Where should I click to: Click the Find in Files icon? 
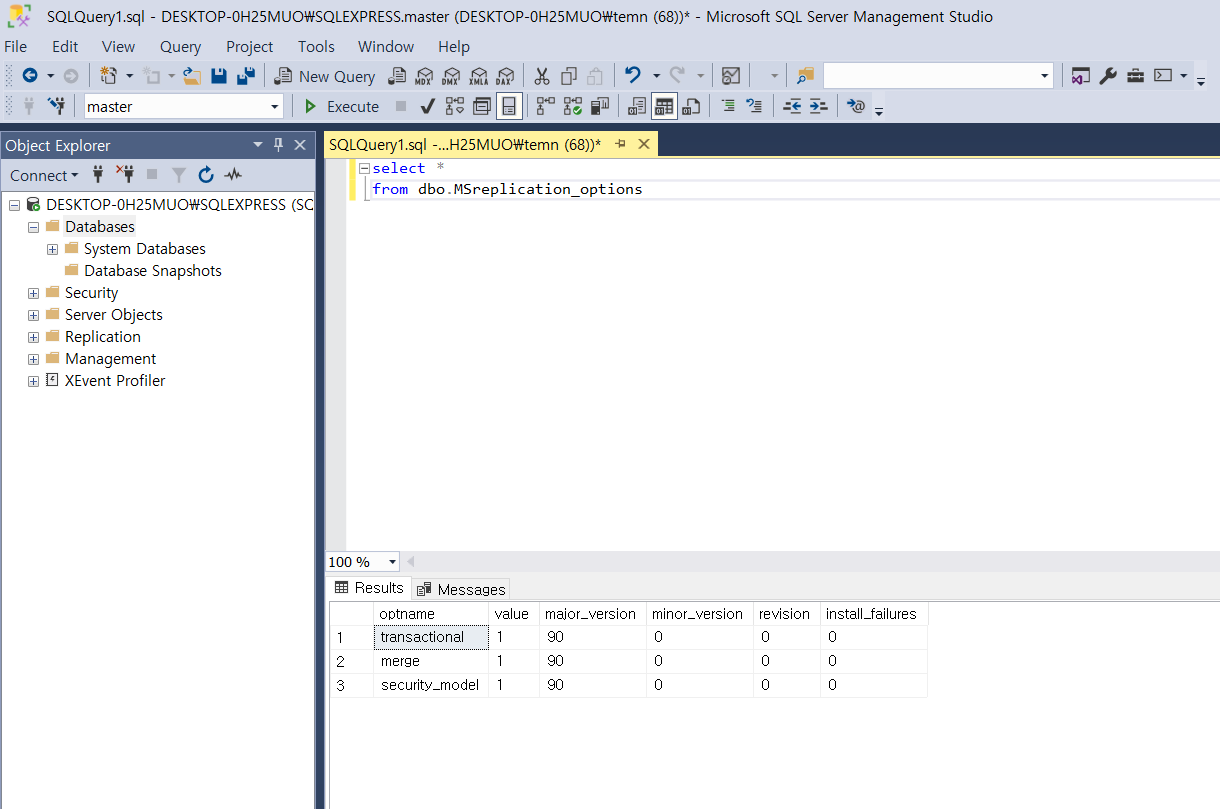pos(805,76)
